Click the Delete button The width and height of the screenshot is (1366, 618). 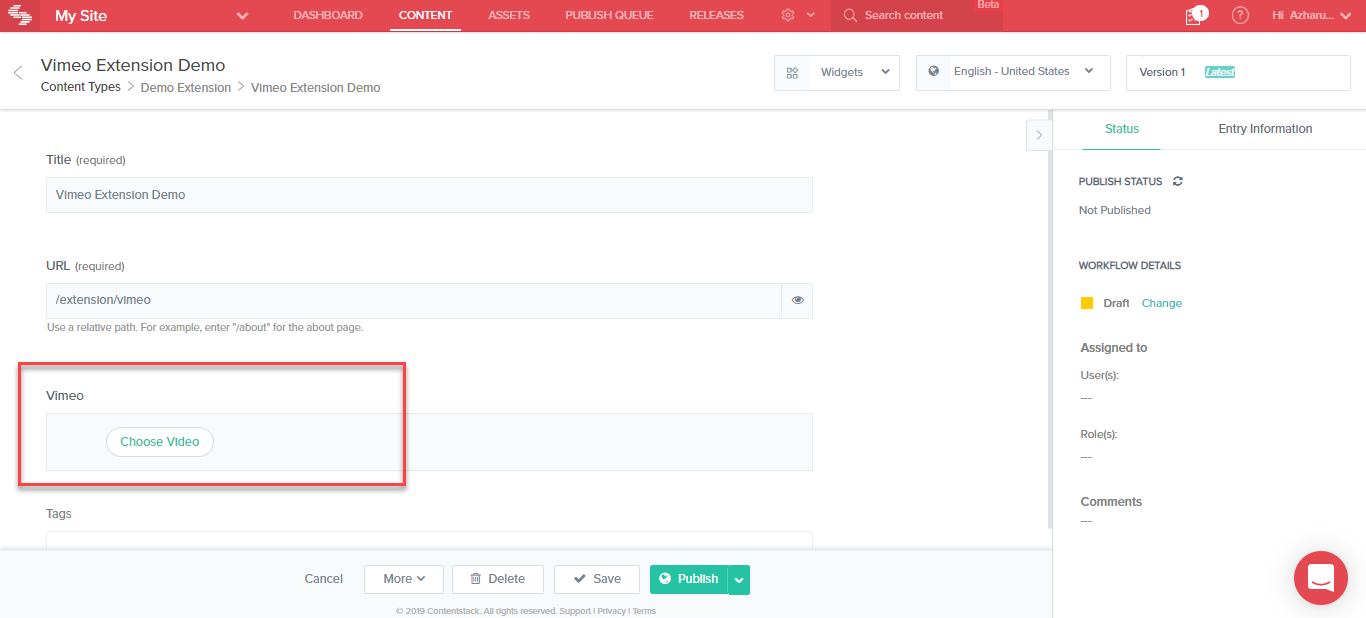click(497, 579)
